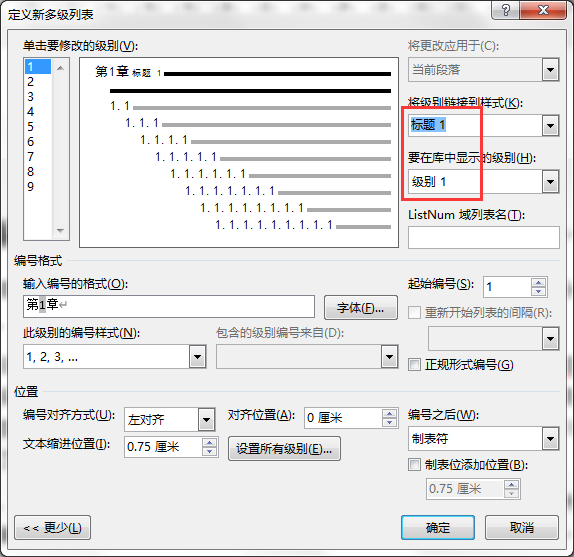Toggle the 重新开始列表的间隔 checkbox
Screen dimensions: 574x557
(x=414, y=313)
